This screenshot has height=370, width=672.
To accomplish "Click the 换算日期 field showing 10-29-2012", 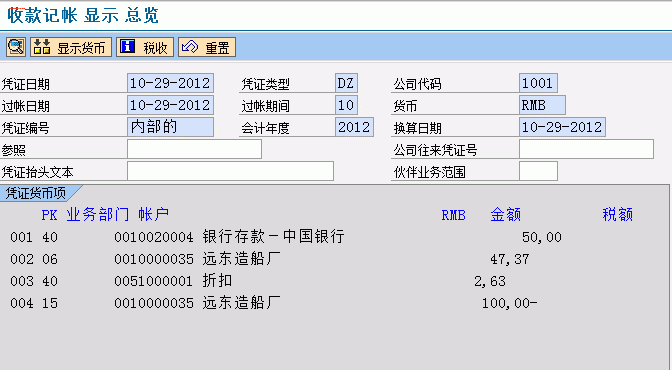I will tap(562, 127).
